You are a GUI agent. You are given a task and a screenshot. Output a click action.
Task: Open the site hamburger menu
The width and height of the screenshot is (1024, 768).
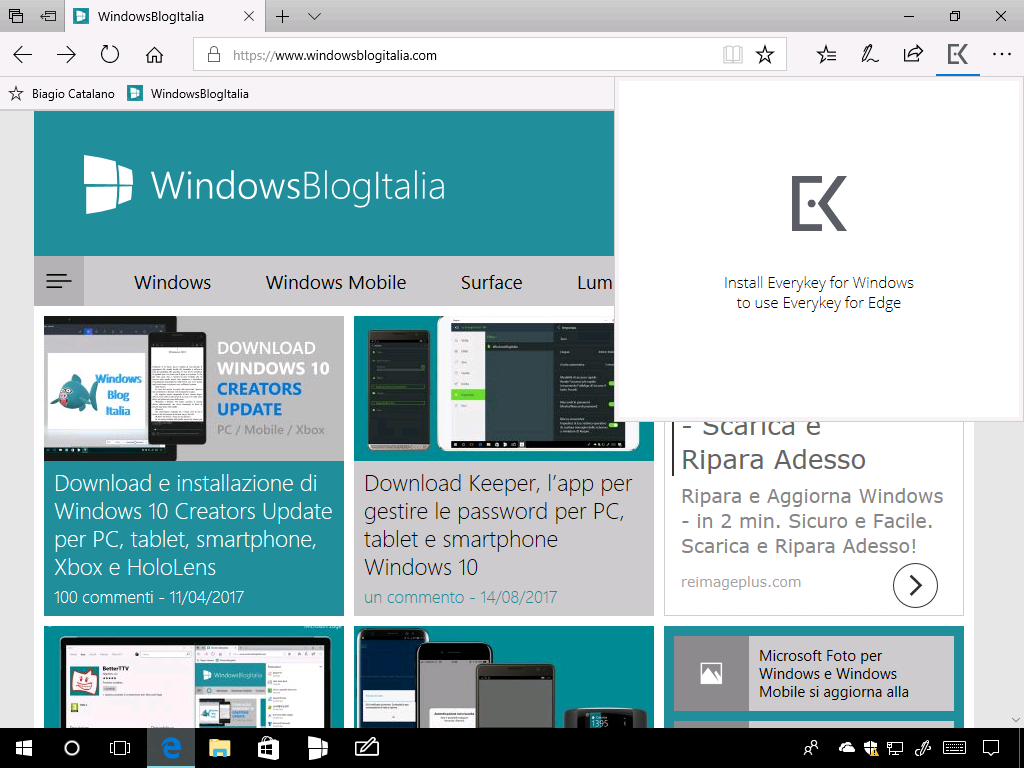(x=59, y=281)
